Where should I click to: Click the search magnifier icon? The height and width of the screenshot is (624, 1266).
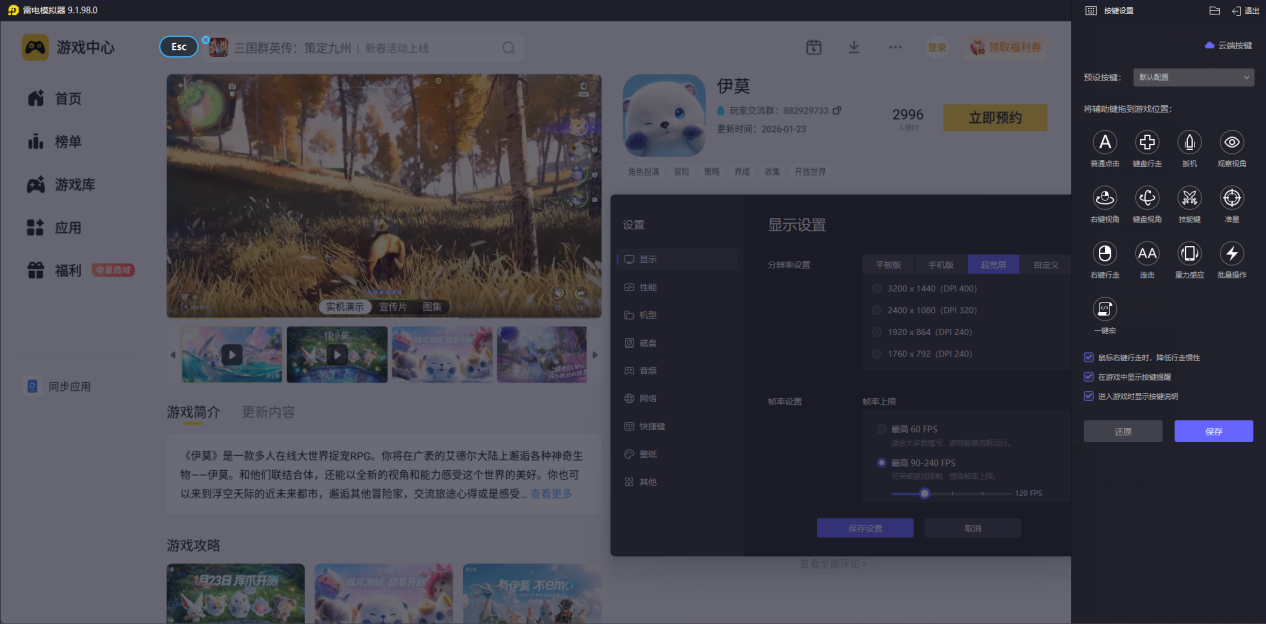click(x=509, y=48)
